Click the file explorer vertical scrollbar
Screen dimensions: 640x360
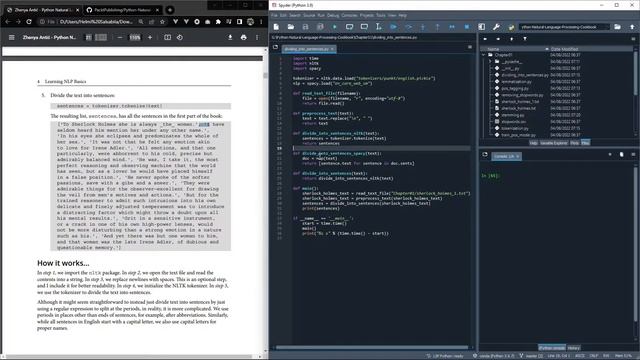[x=635, y=73]
